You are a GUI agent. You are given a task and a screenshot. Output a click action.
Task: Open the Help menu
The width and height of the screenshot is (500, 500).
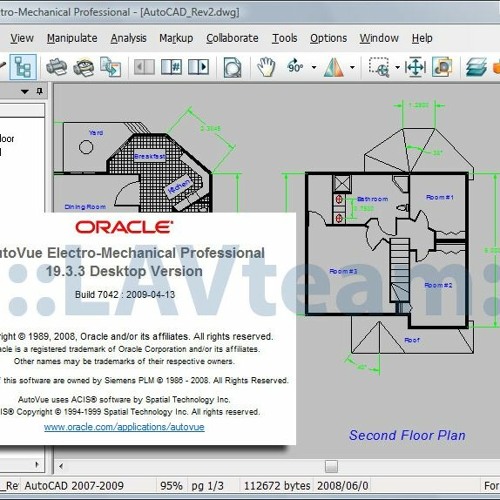422,38
